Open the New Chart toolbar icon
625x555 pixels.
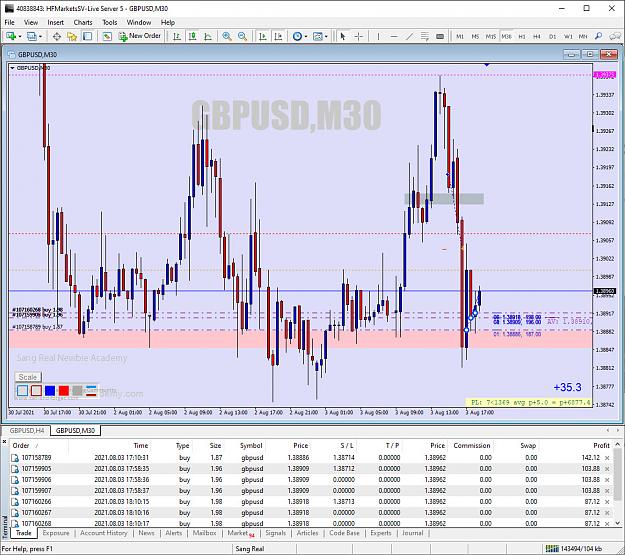pyautogui.click(x=11, y=36)
